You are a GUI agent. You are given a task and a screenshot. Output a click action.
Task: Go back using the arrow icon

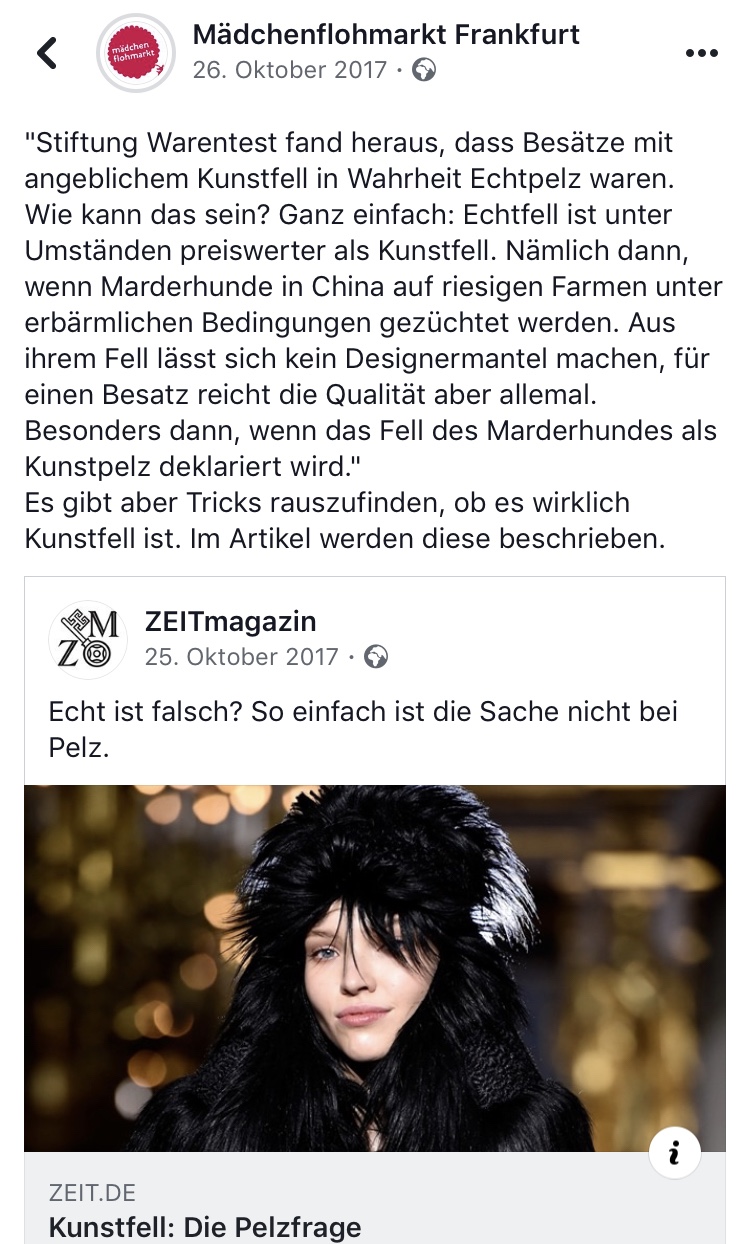(46, 52)
